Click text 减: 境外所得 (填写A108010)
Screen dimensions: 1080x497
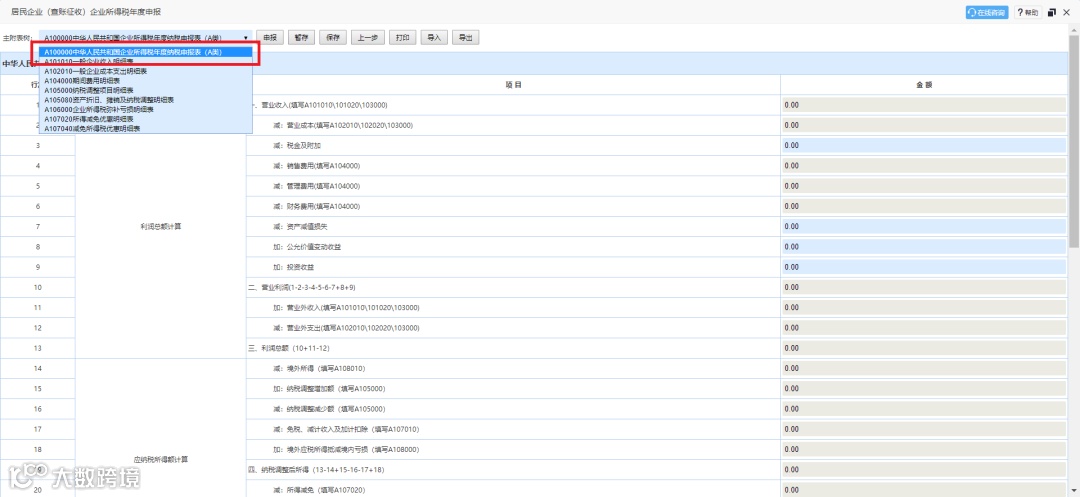[319, 369]
